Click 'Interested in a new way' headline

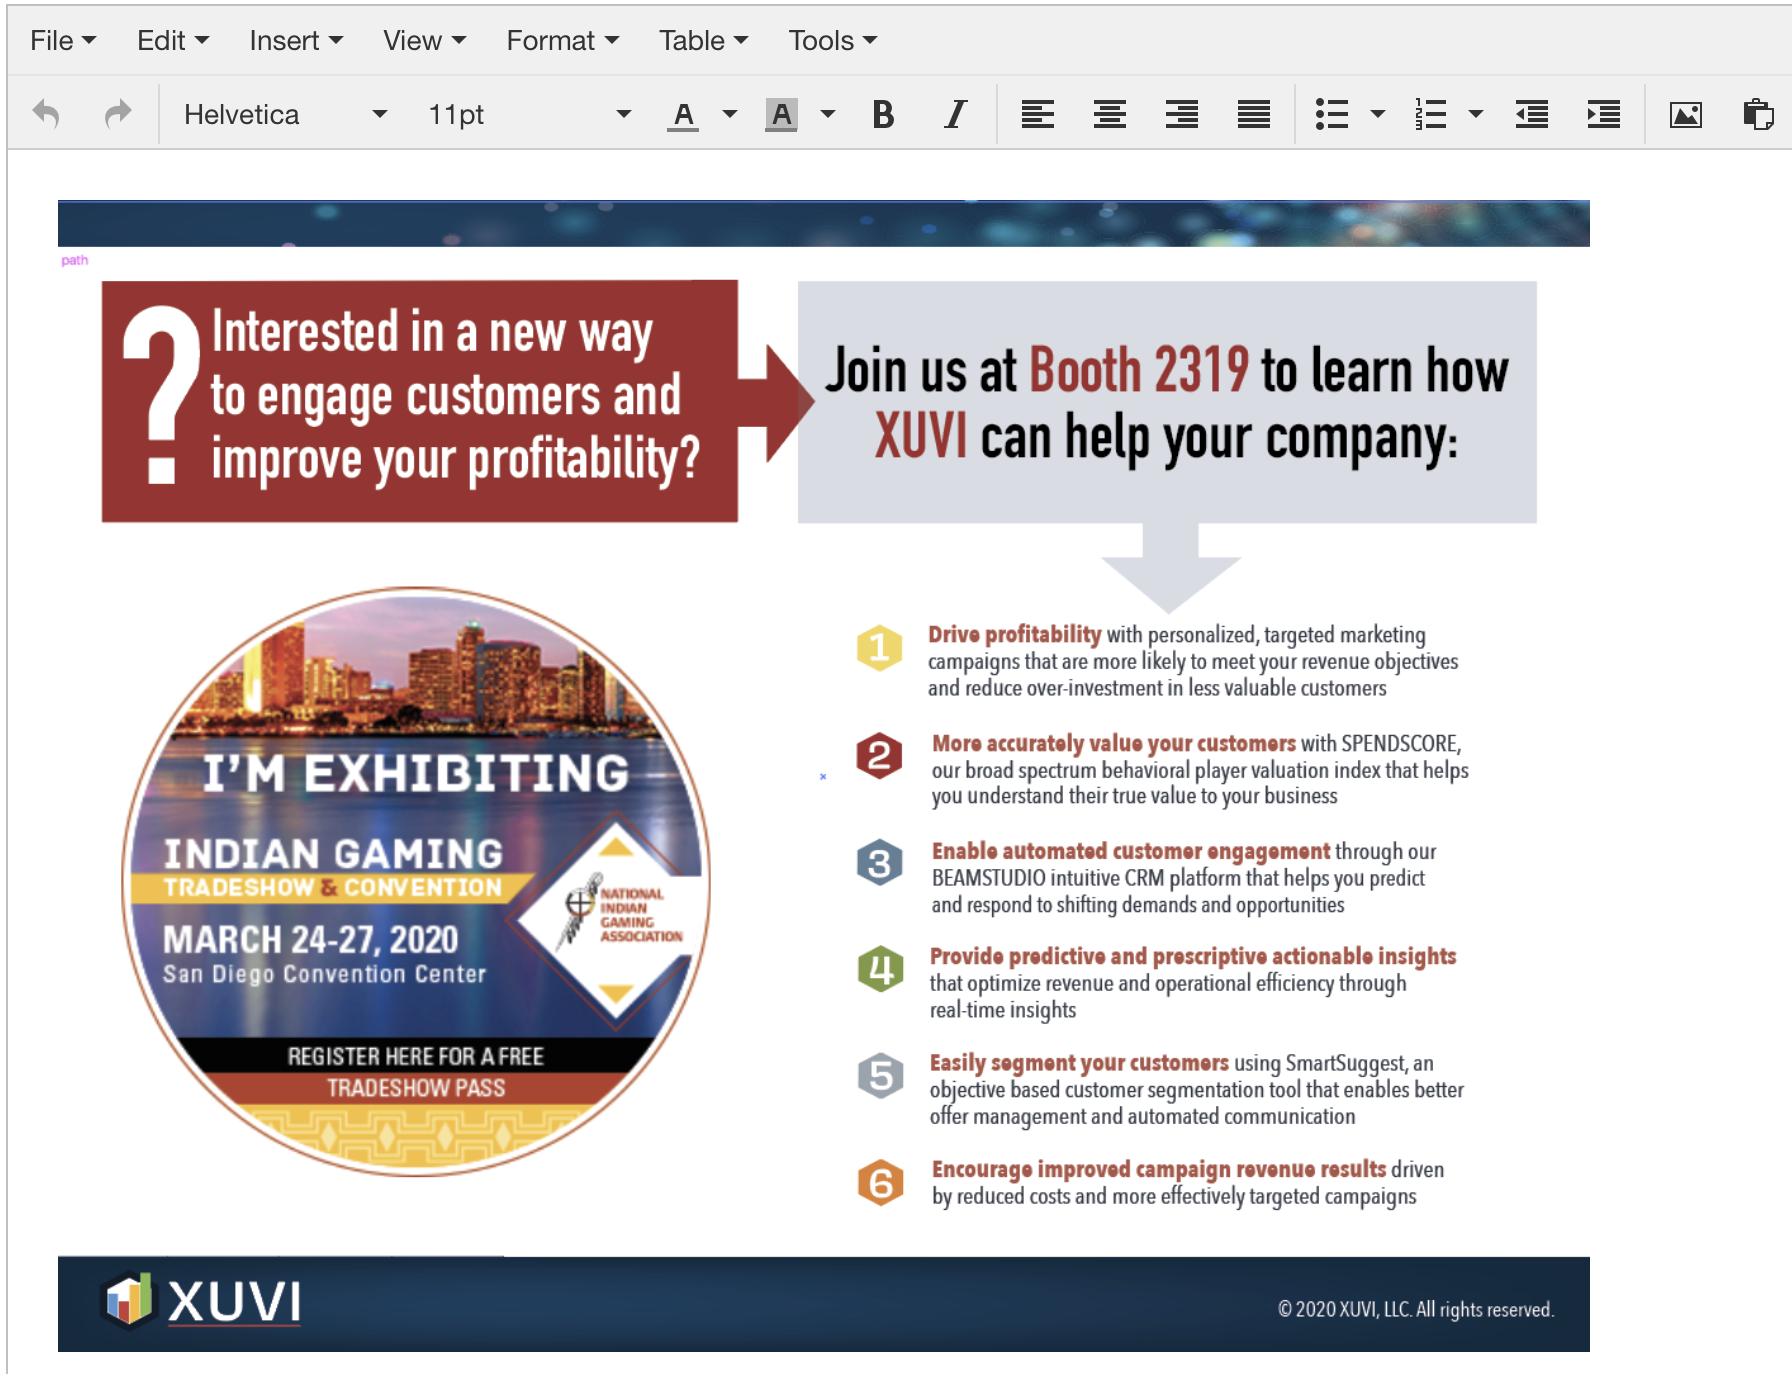click(432, 332)
